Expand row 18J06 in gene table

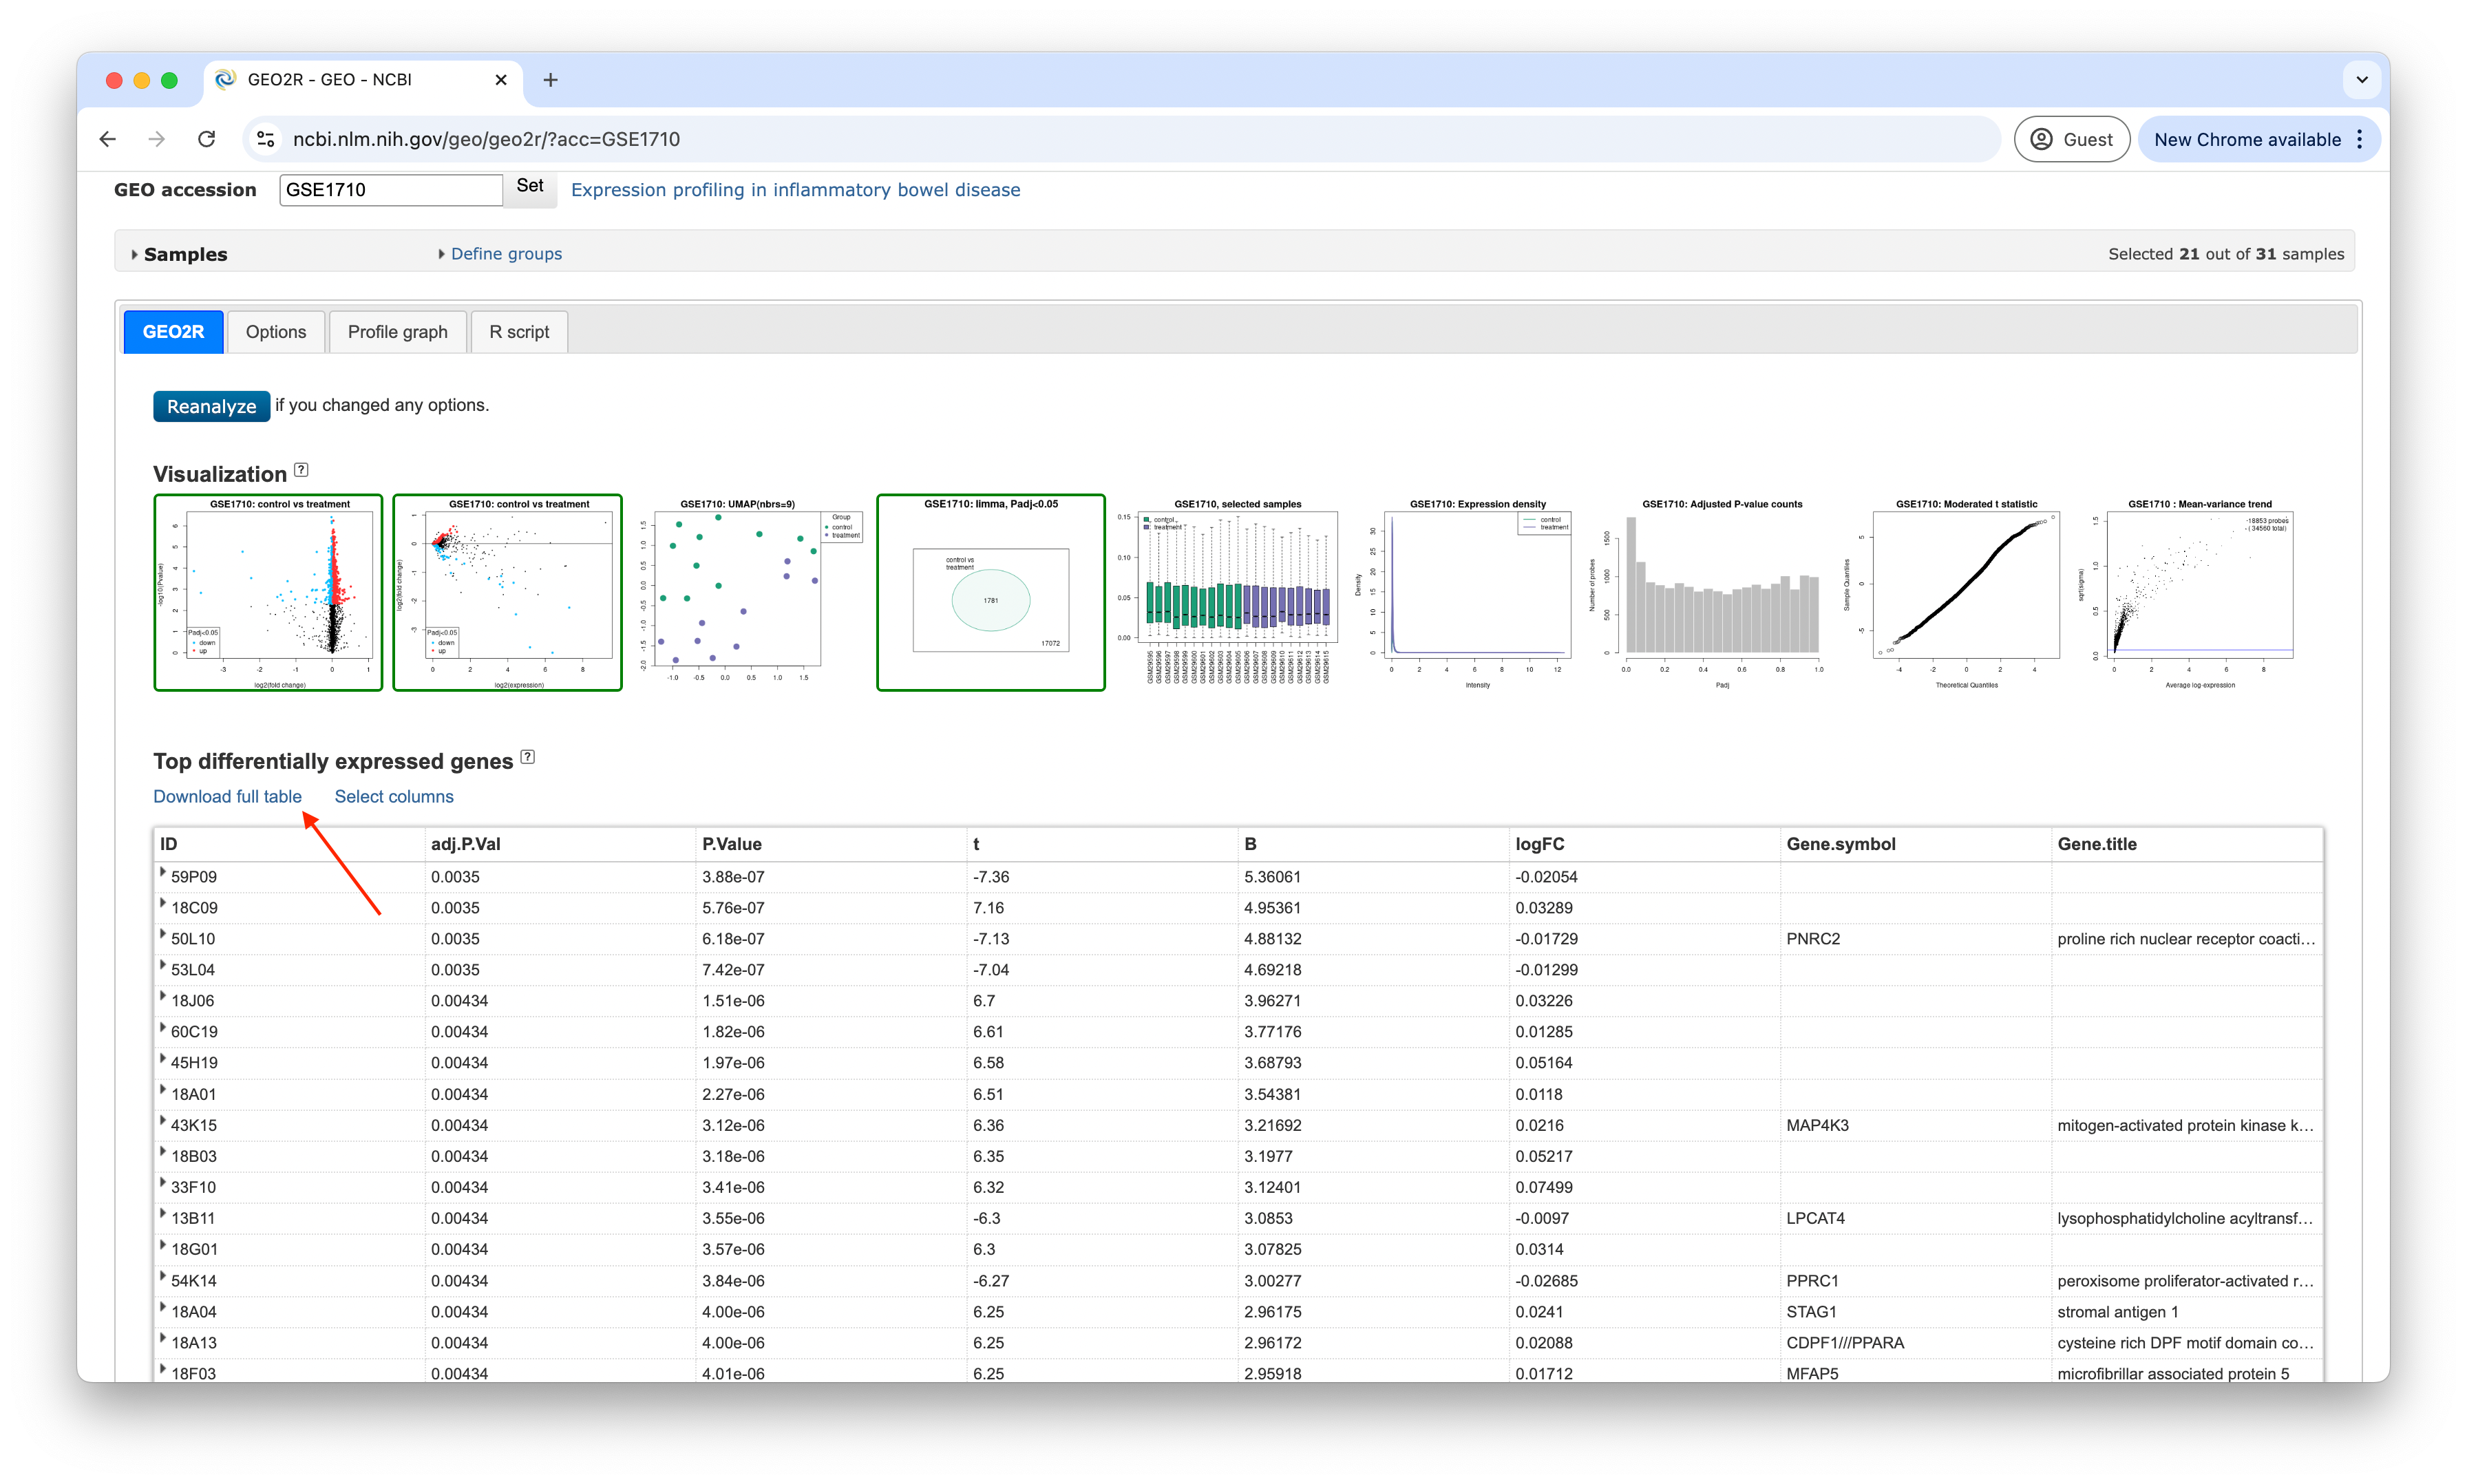[163, 997]
